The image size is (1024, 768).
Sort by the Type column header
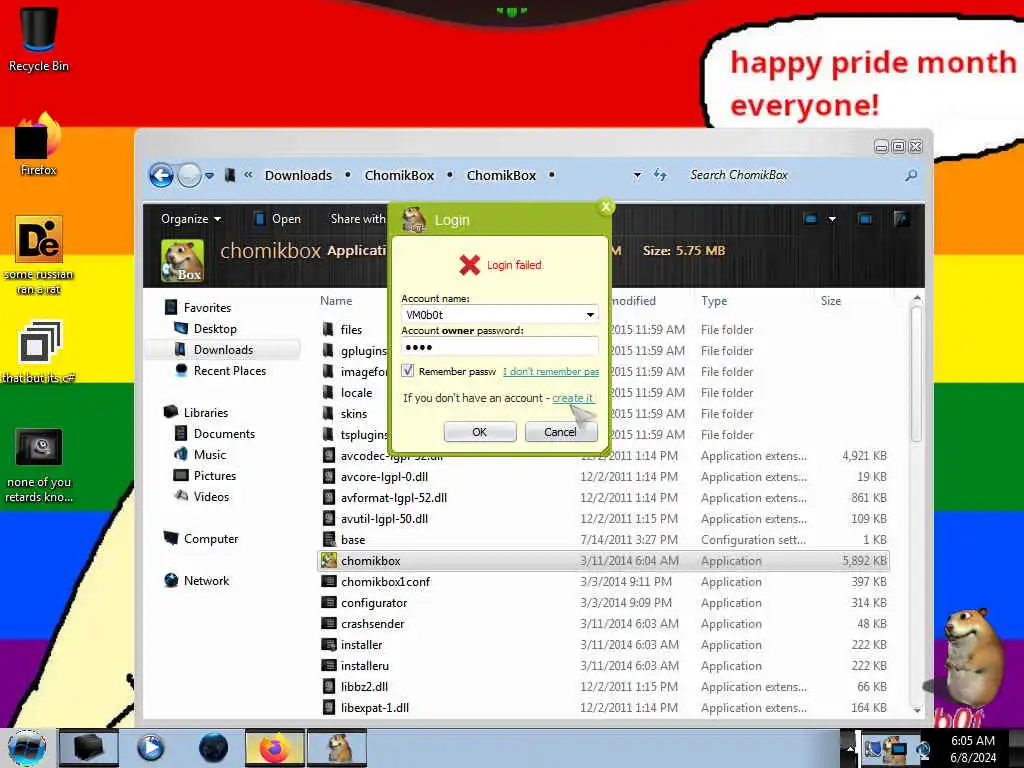click(x=714, y=300)
